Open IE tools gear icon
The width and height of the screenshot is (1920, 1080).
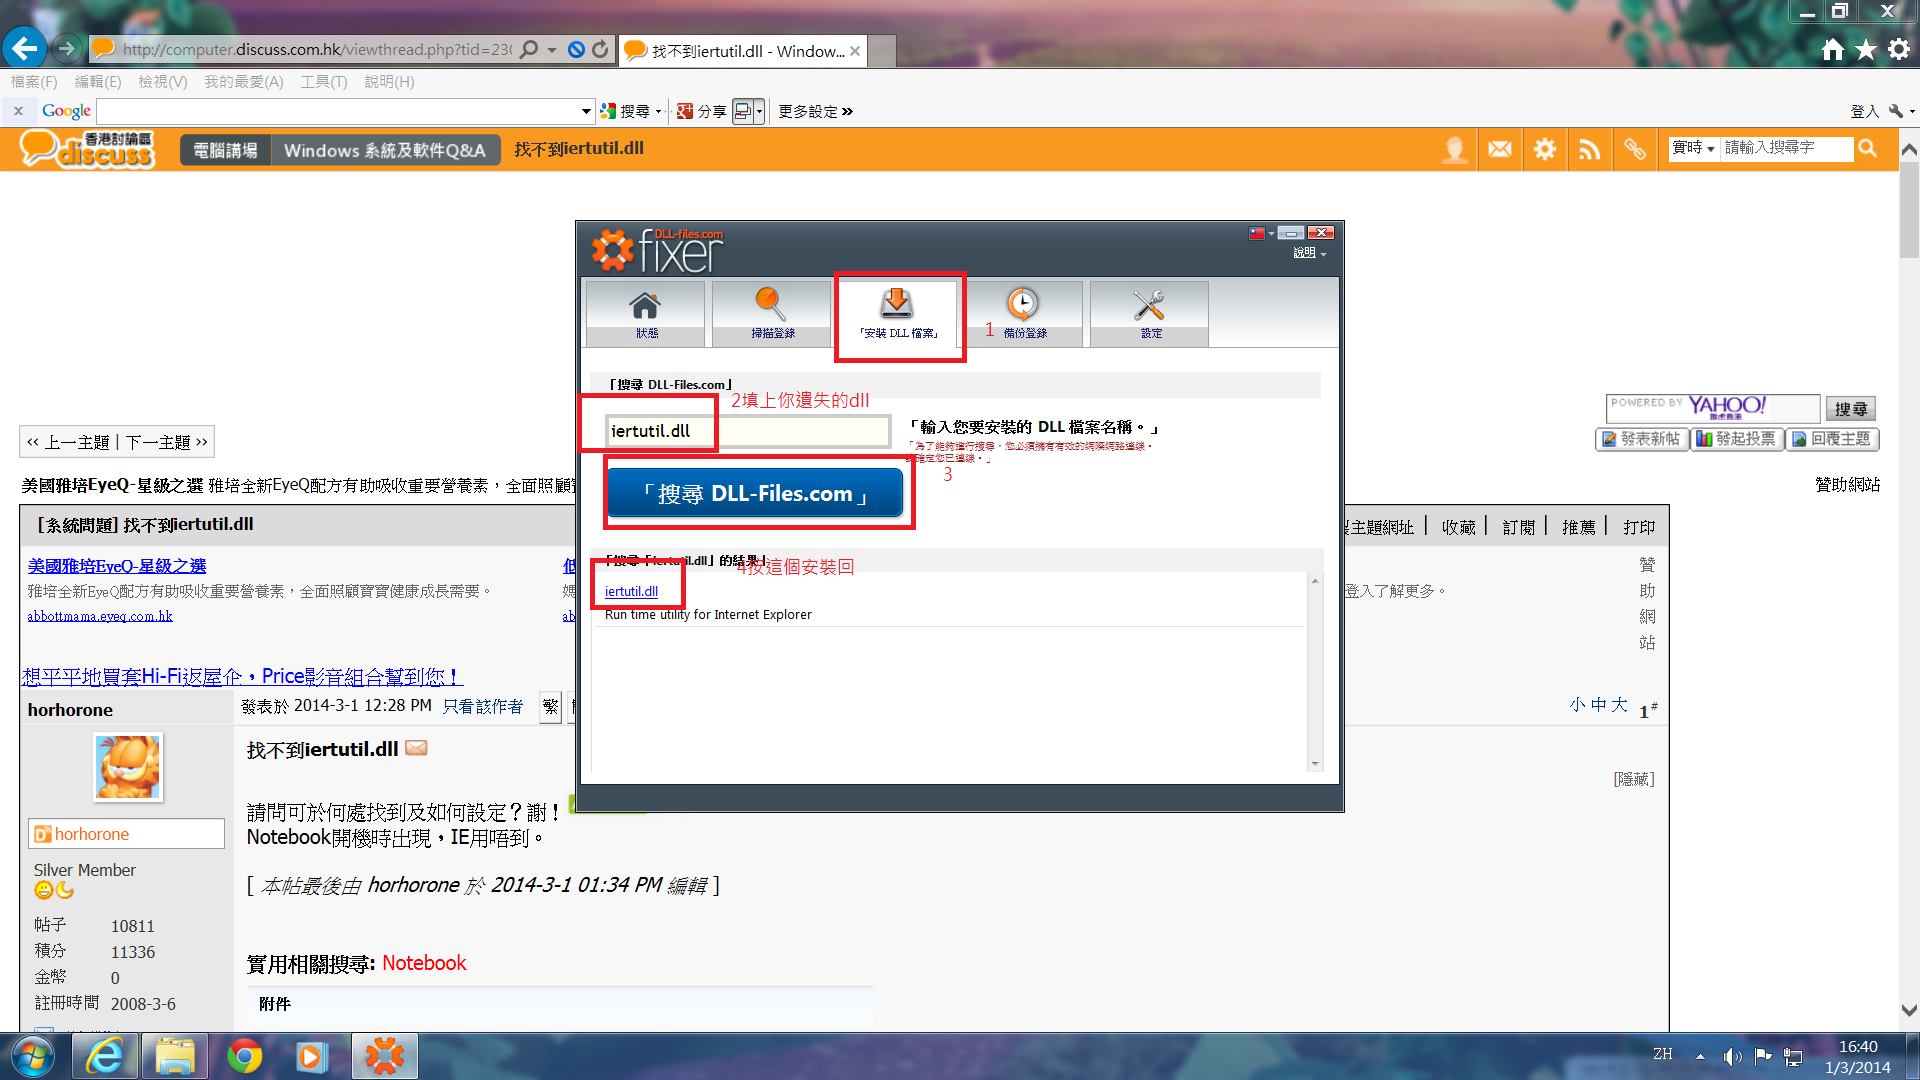click(1898, 49)
